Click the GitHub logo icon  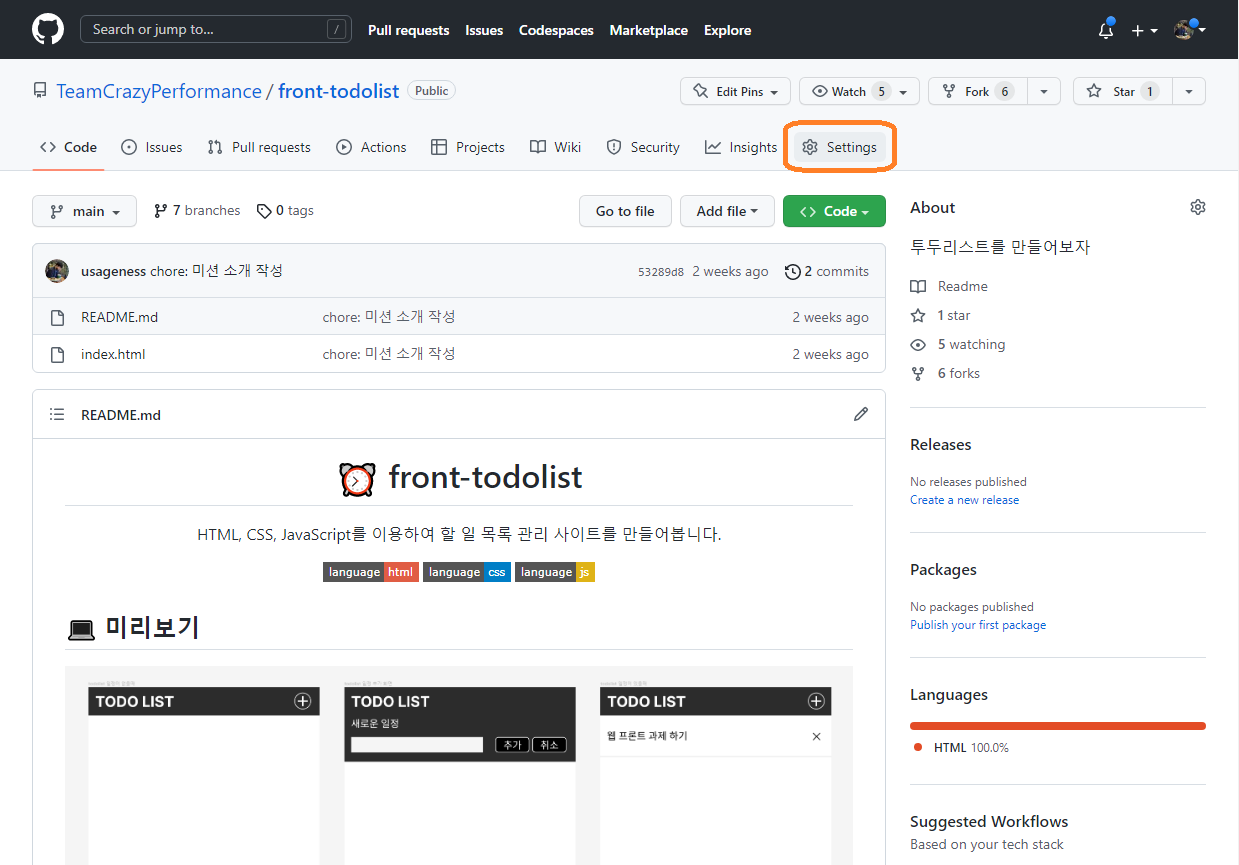click(48, 29)
